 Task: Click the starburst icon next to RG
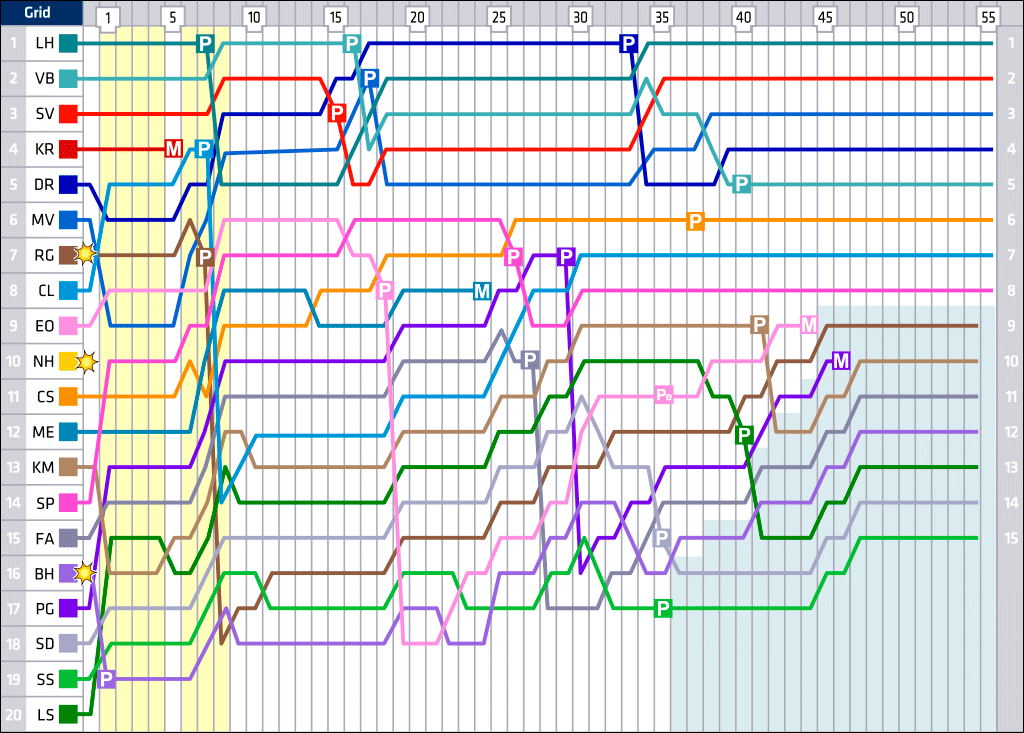87,255
